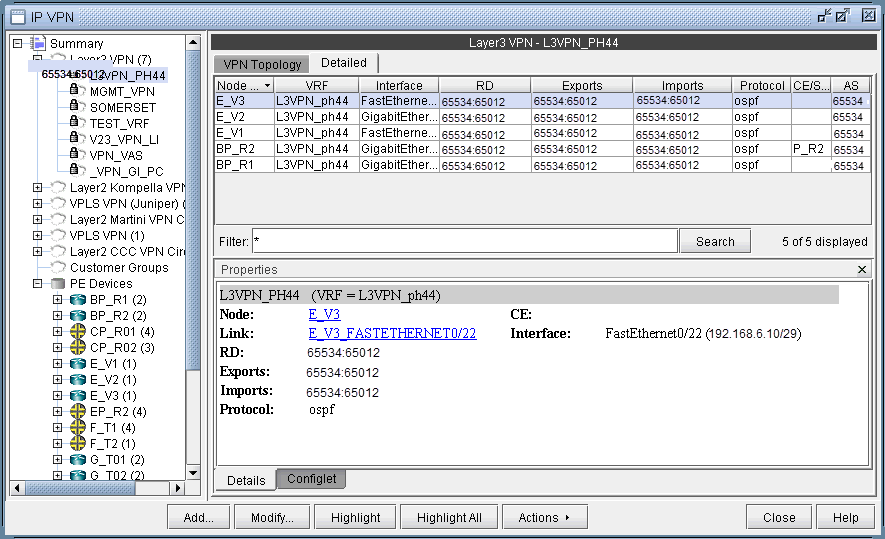This screenshot has width=885, height=539.
Task: Click into the Filter text field
Action: (x=464, y=241)
